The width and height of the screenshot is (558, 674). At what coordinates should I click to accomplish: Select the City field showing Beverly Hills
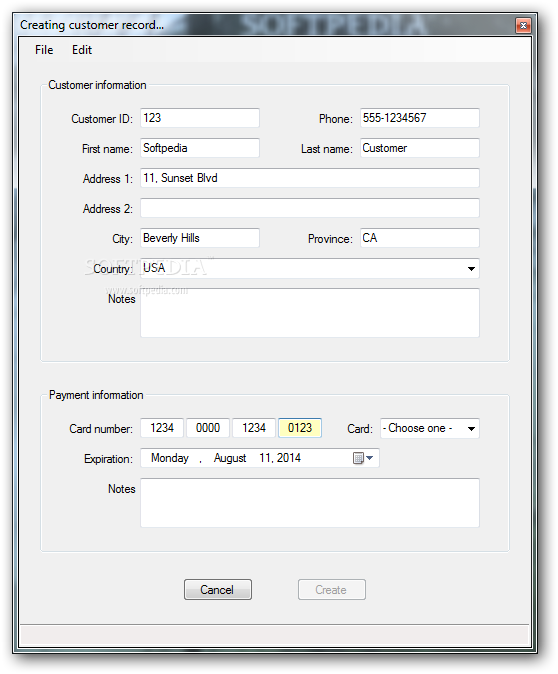tap(200, 238)
